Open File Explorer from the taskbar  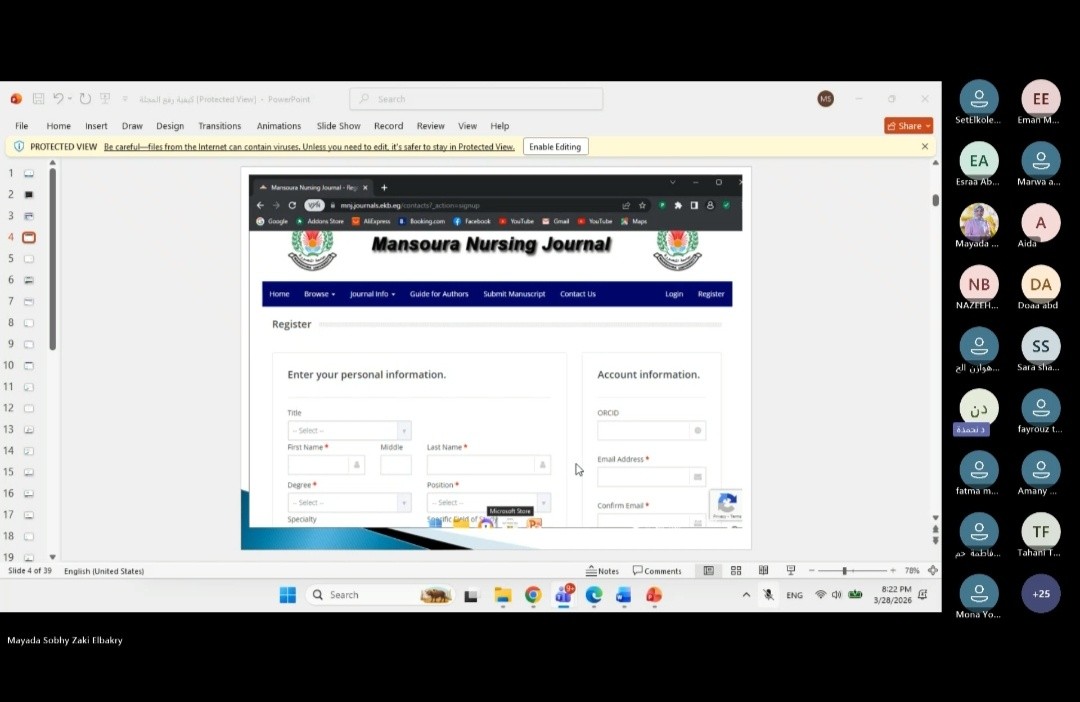tap(503, 595)
